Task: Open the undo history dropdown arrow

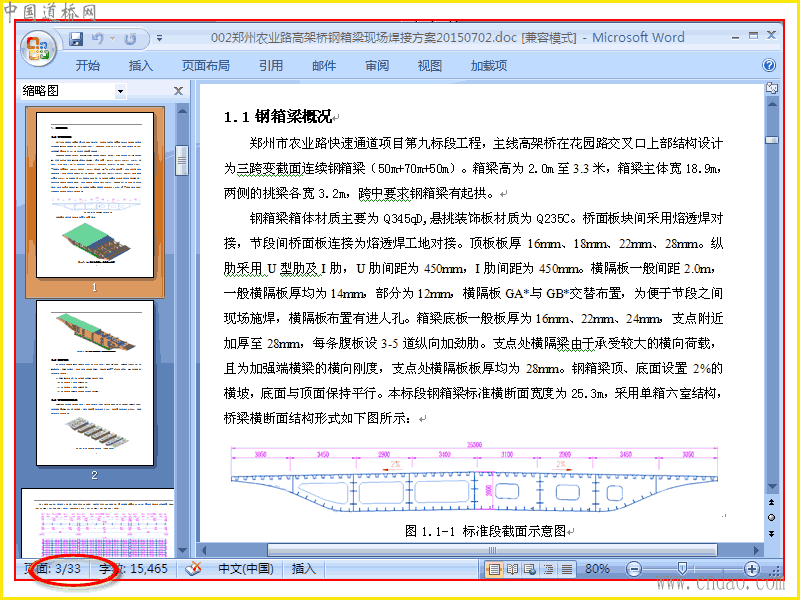Action: [112, 38]
